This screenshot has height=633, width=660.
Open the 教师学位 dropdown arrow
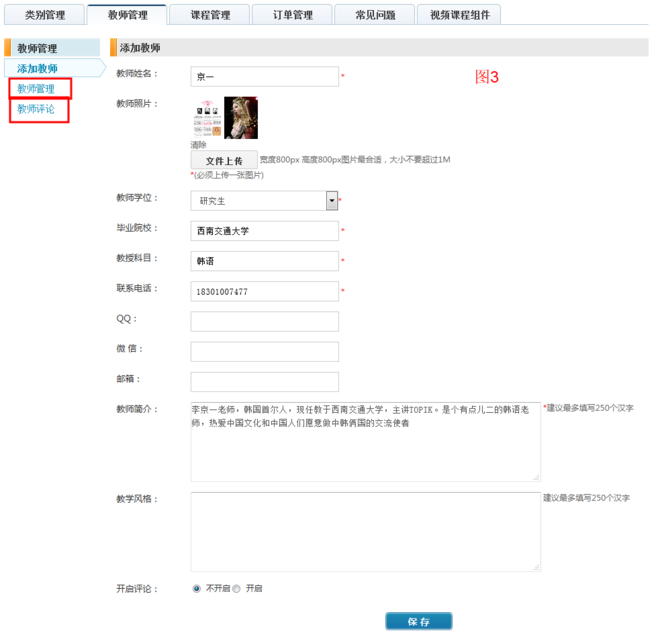pos(332,201)
